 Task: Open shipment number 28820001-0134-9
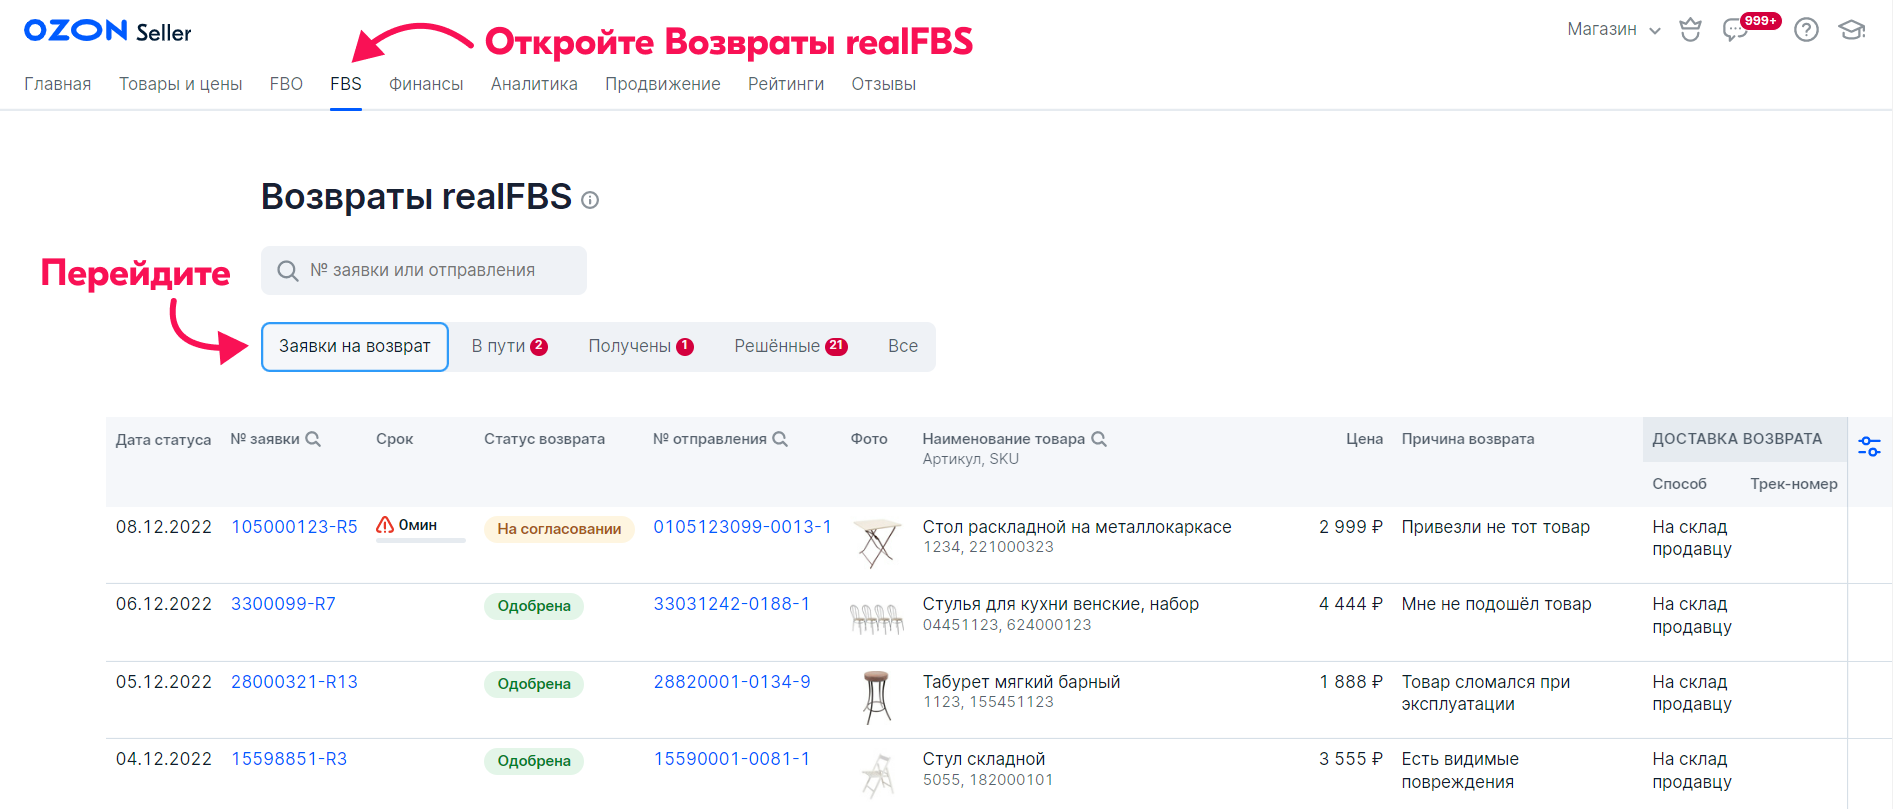(x=732, y=682)
